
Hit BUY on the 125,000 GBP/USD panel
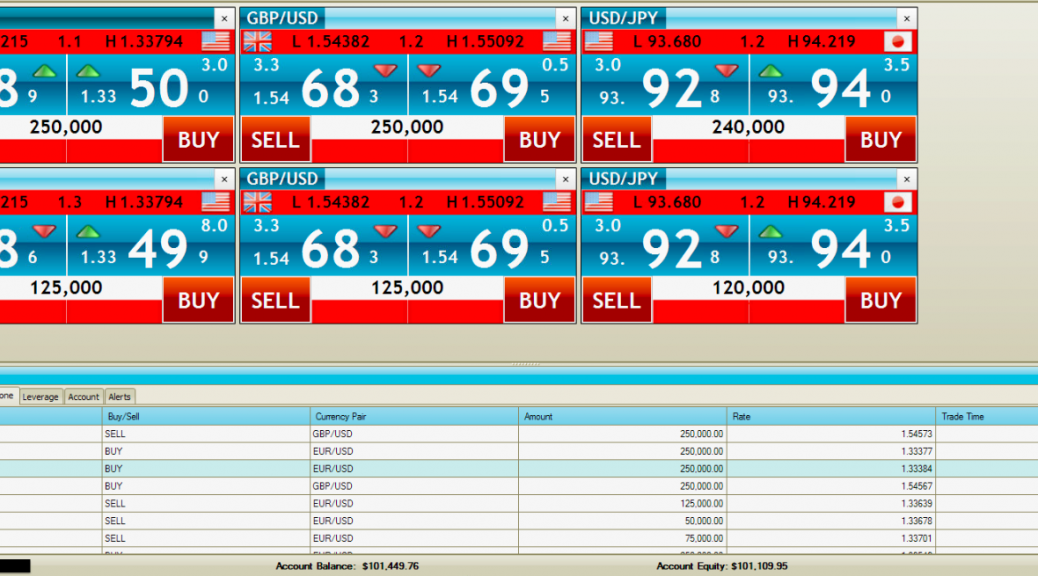point(539,300)
